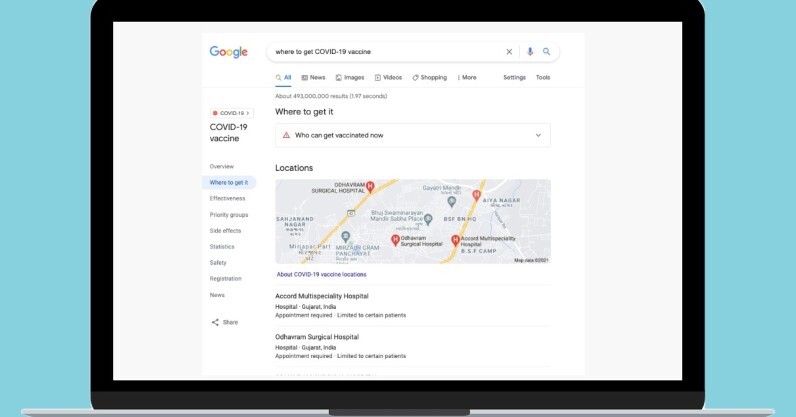Click into the search input field

coord(380,52)
